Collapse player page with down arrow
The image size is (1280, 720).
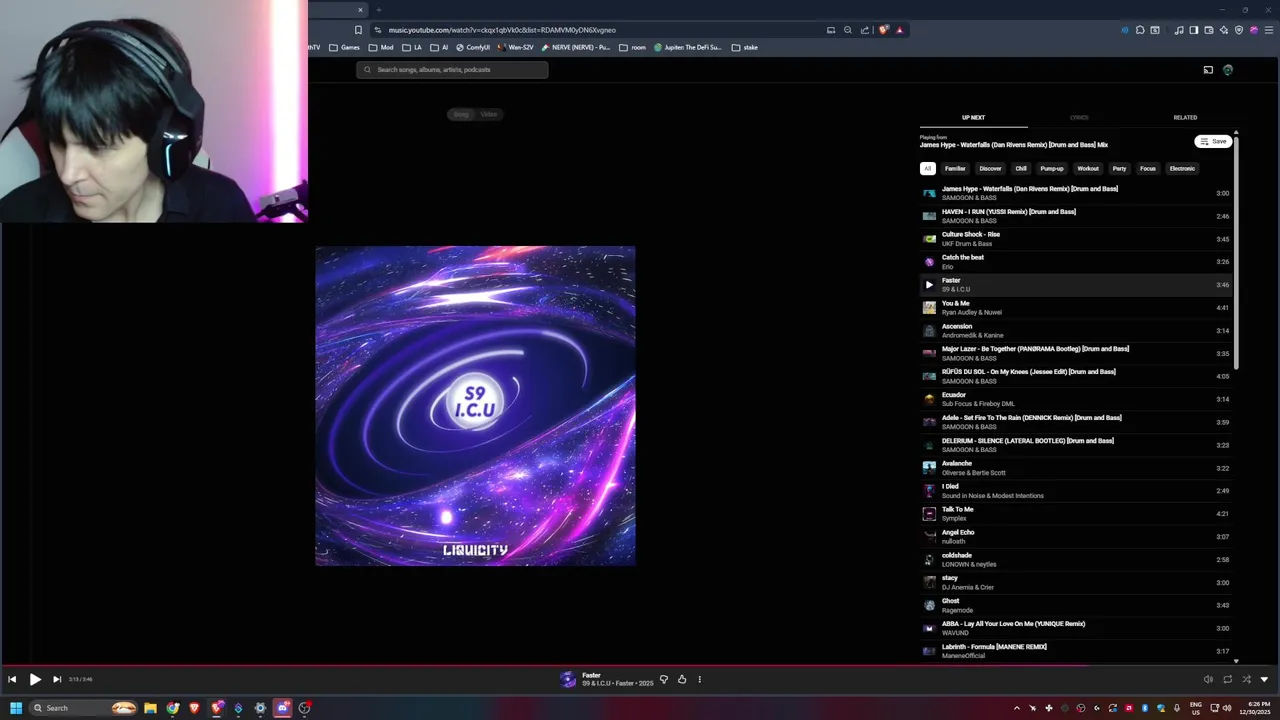1265,679
